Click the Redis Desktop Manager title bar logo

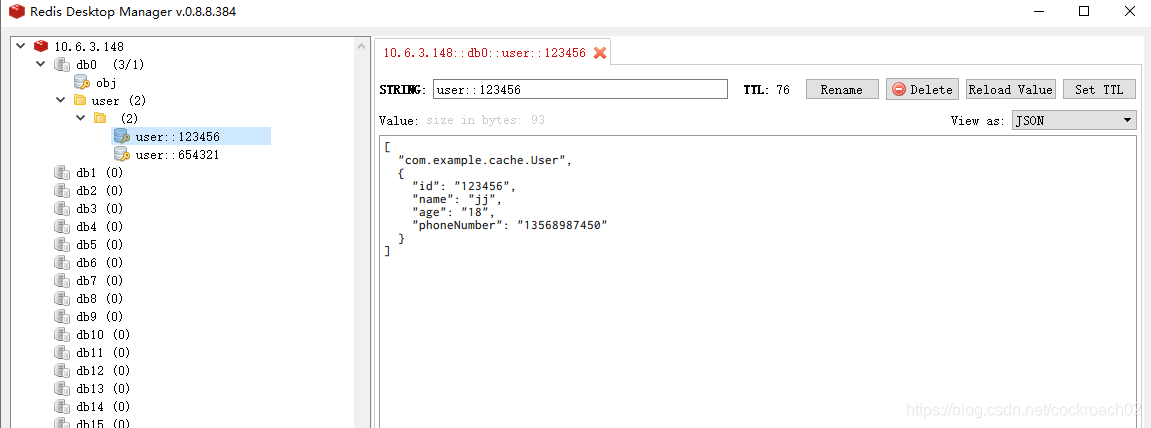coord(16,11)
